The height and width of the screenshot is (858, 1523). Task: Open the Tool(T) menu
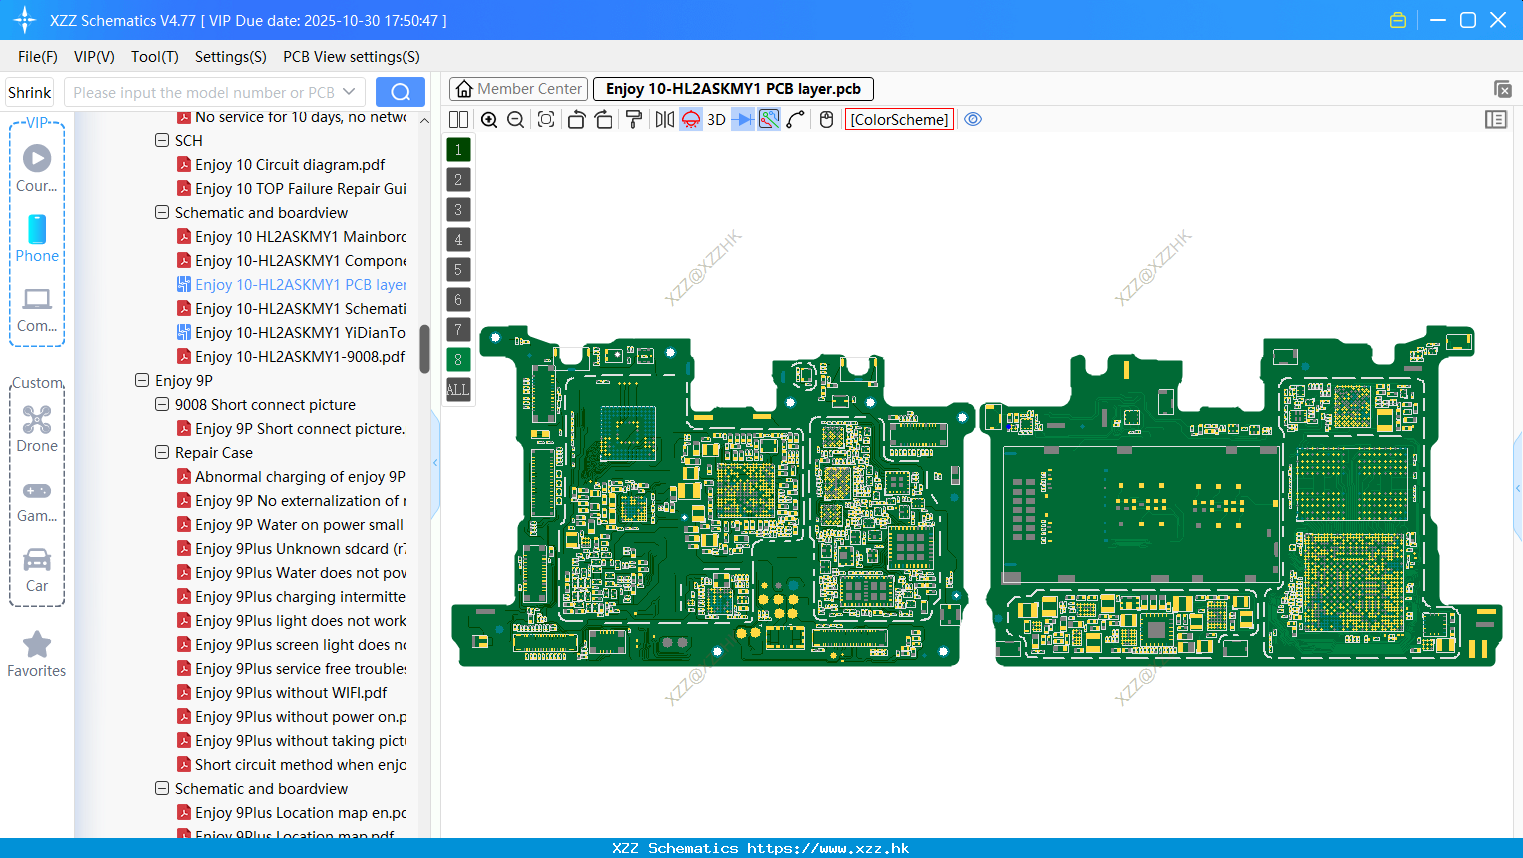click(155, 57)
